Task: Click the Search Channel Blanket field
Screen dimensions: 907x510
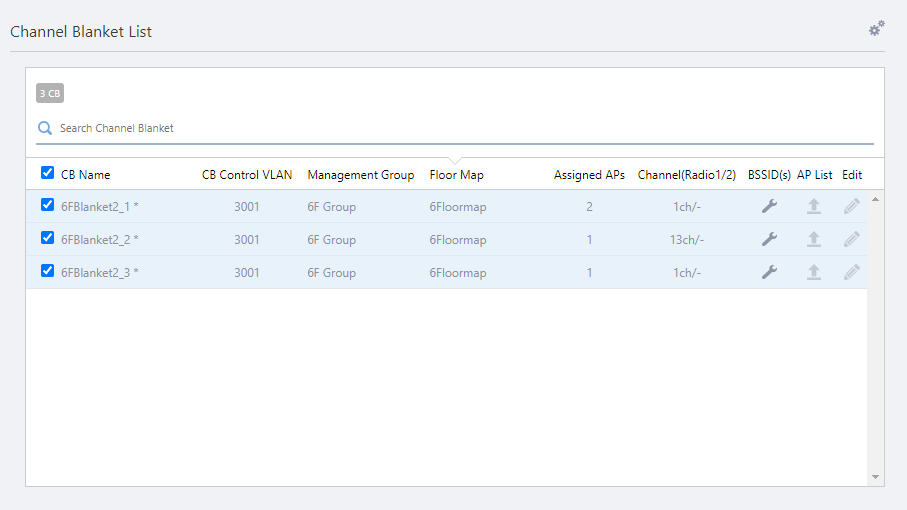Action: pyautogui.click(x=460, y=128)
